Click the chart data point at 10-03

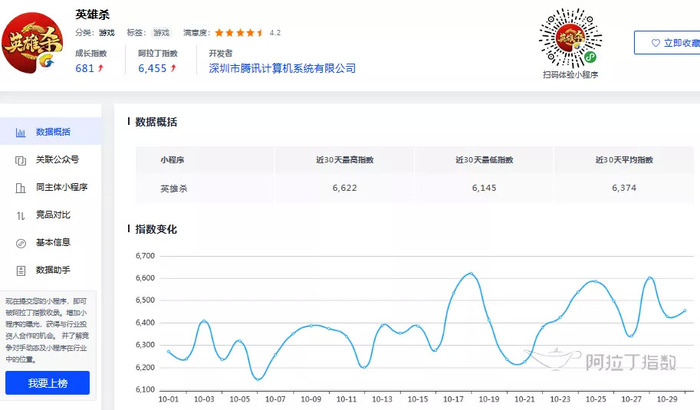pyautogui.click(x=204, y=321)
